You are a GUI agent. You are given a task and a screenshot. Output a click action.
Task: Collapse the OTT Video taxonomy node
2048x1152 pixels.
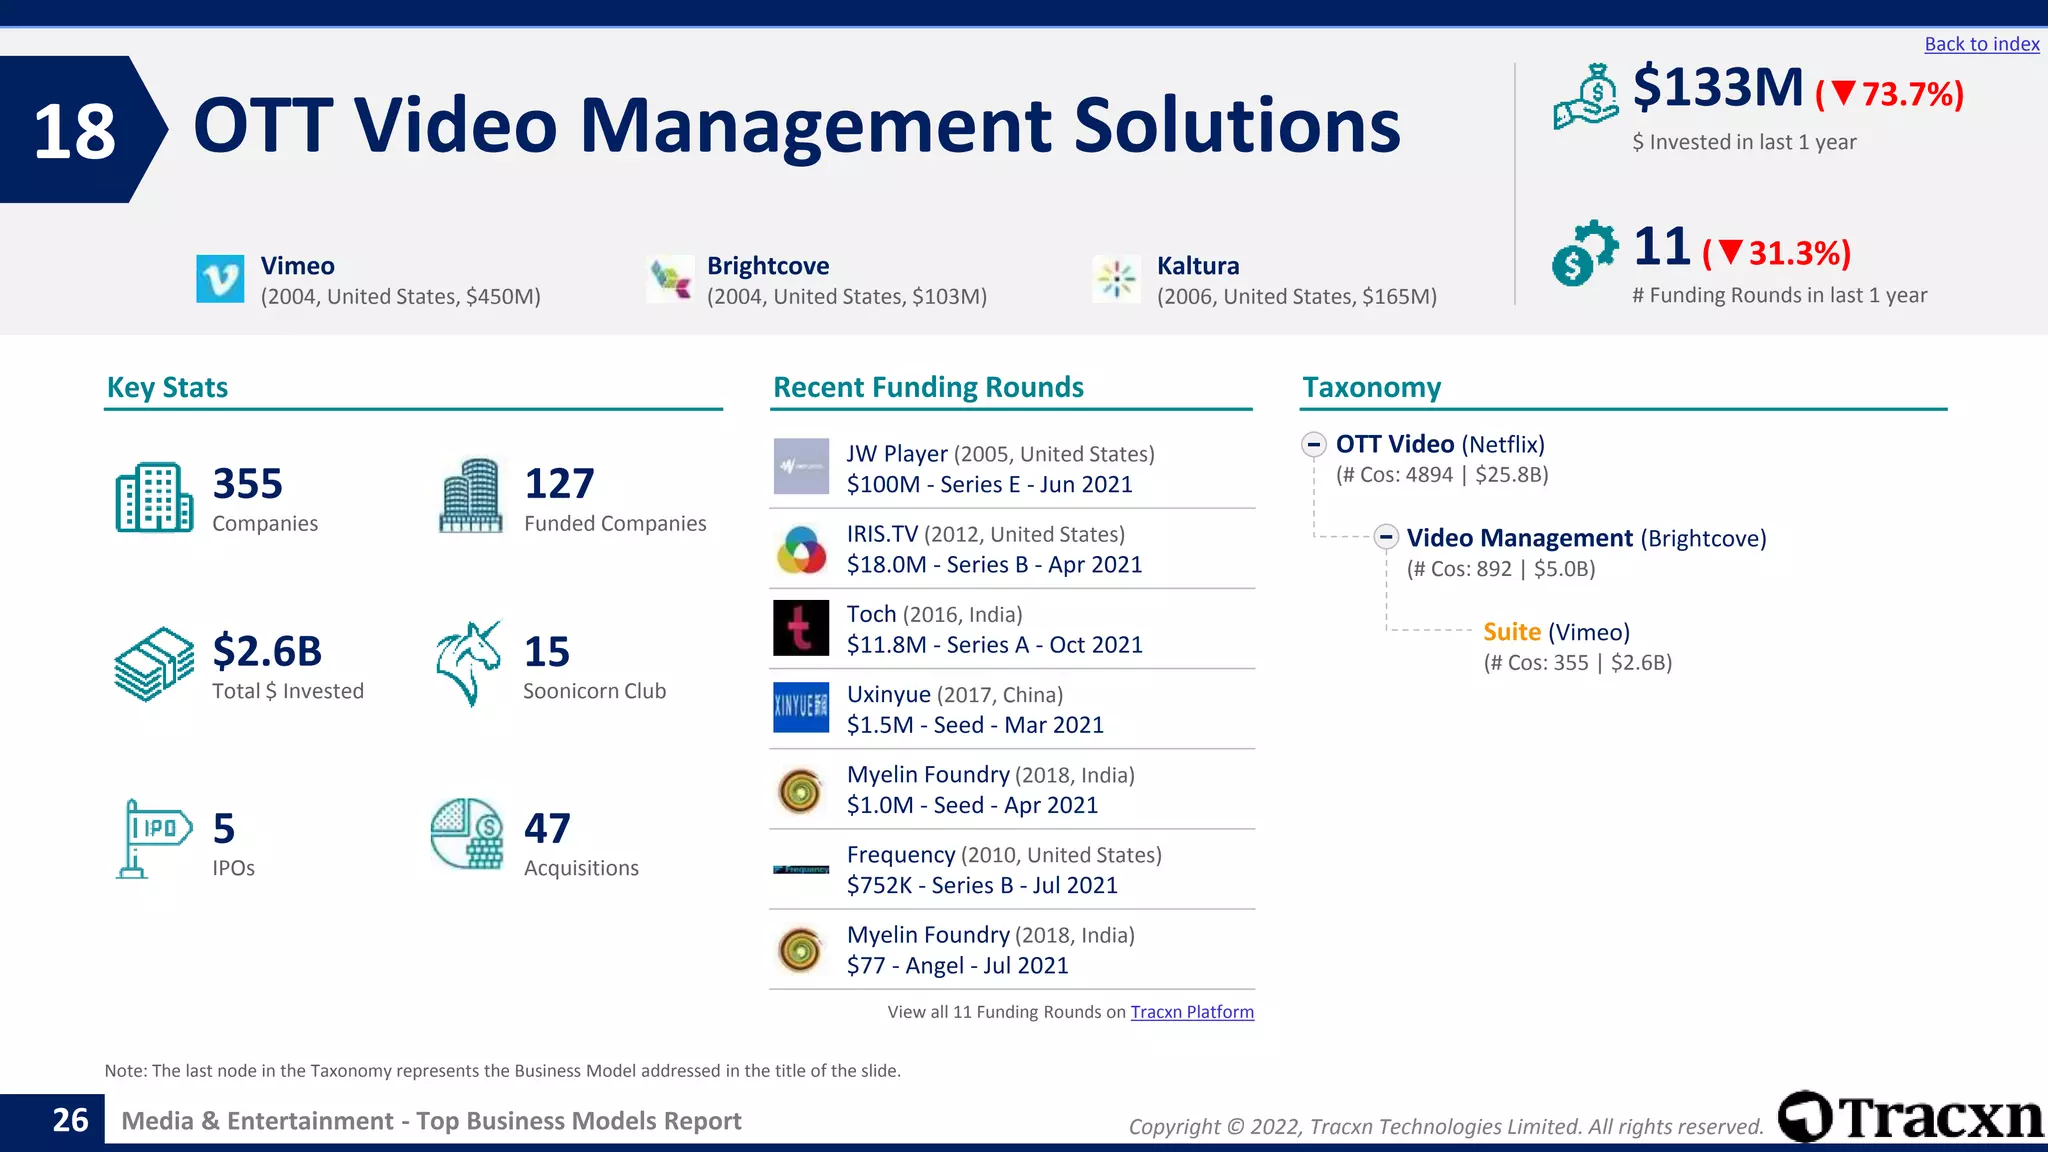coord(1314,444)
